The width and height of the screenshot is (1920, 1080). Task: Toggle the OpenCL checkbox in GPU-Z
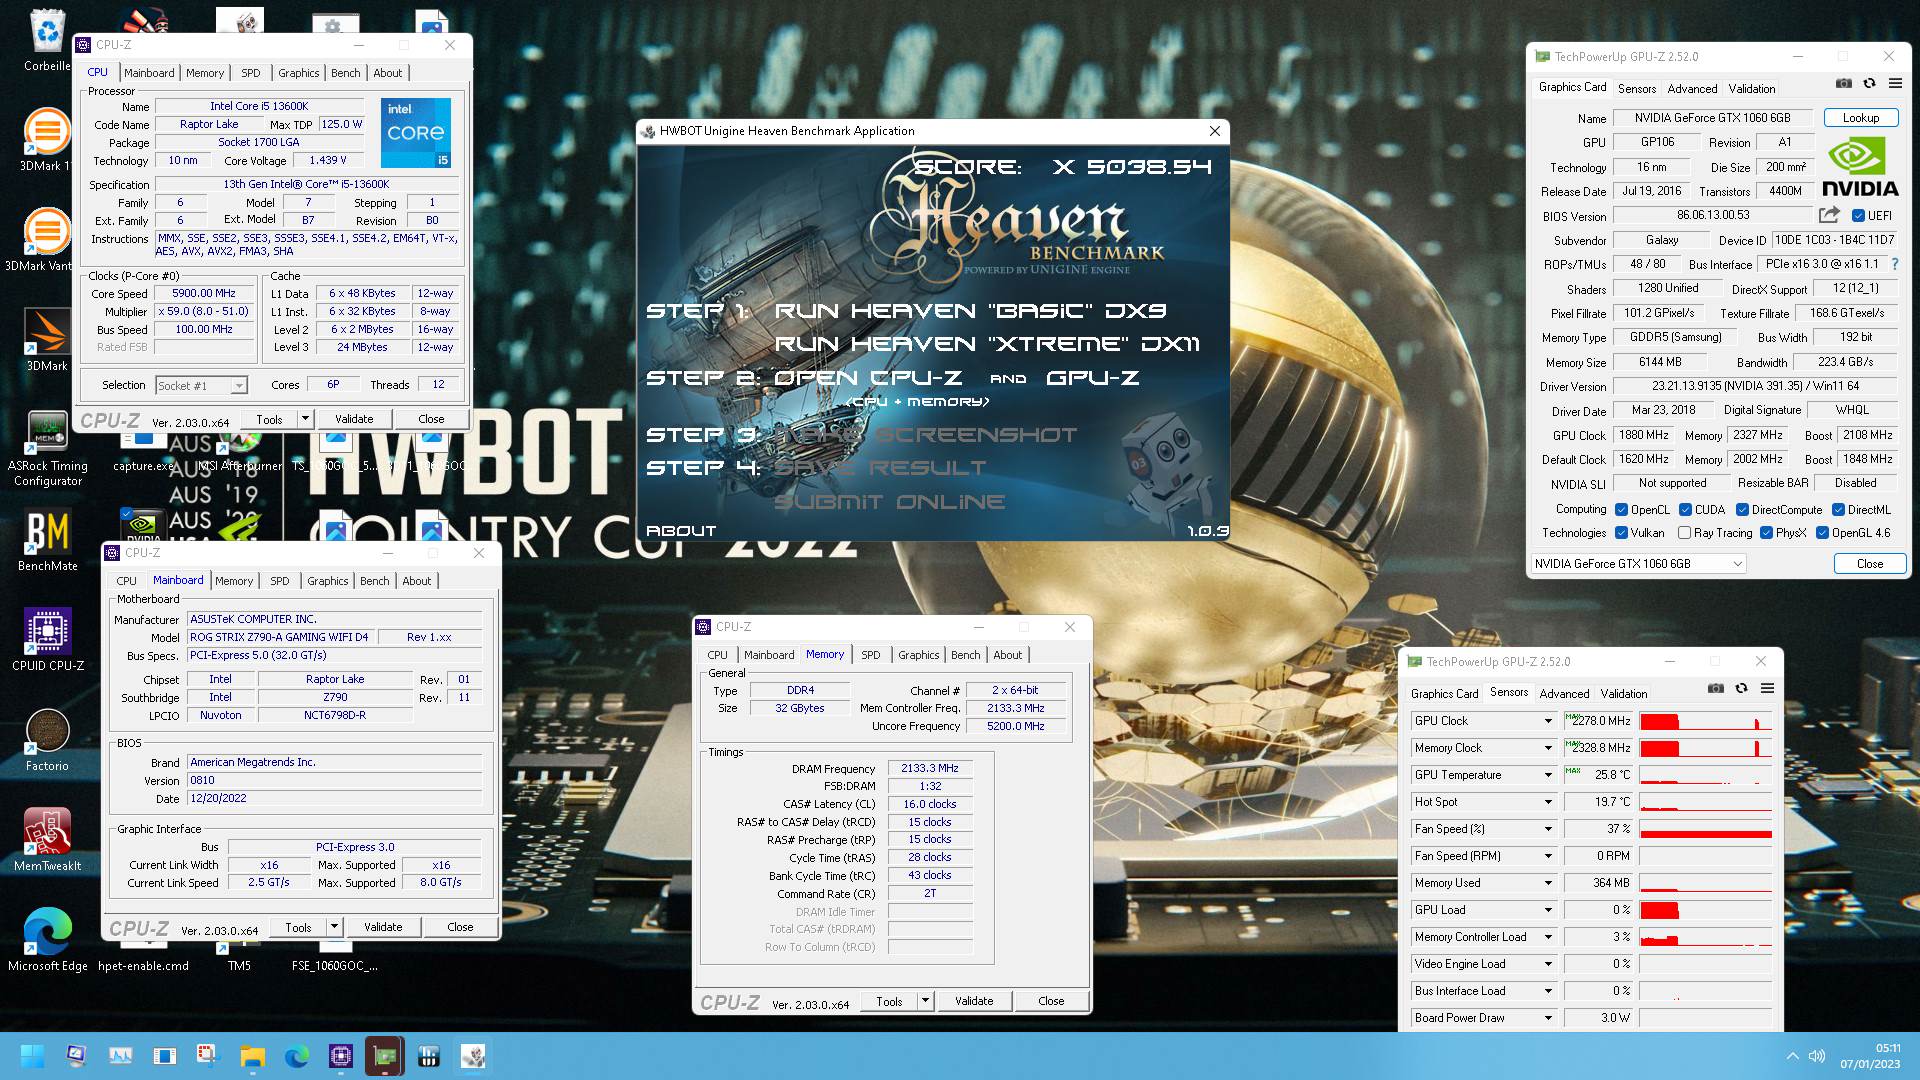click(x=1621, y=510)
